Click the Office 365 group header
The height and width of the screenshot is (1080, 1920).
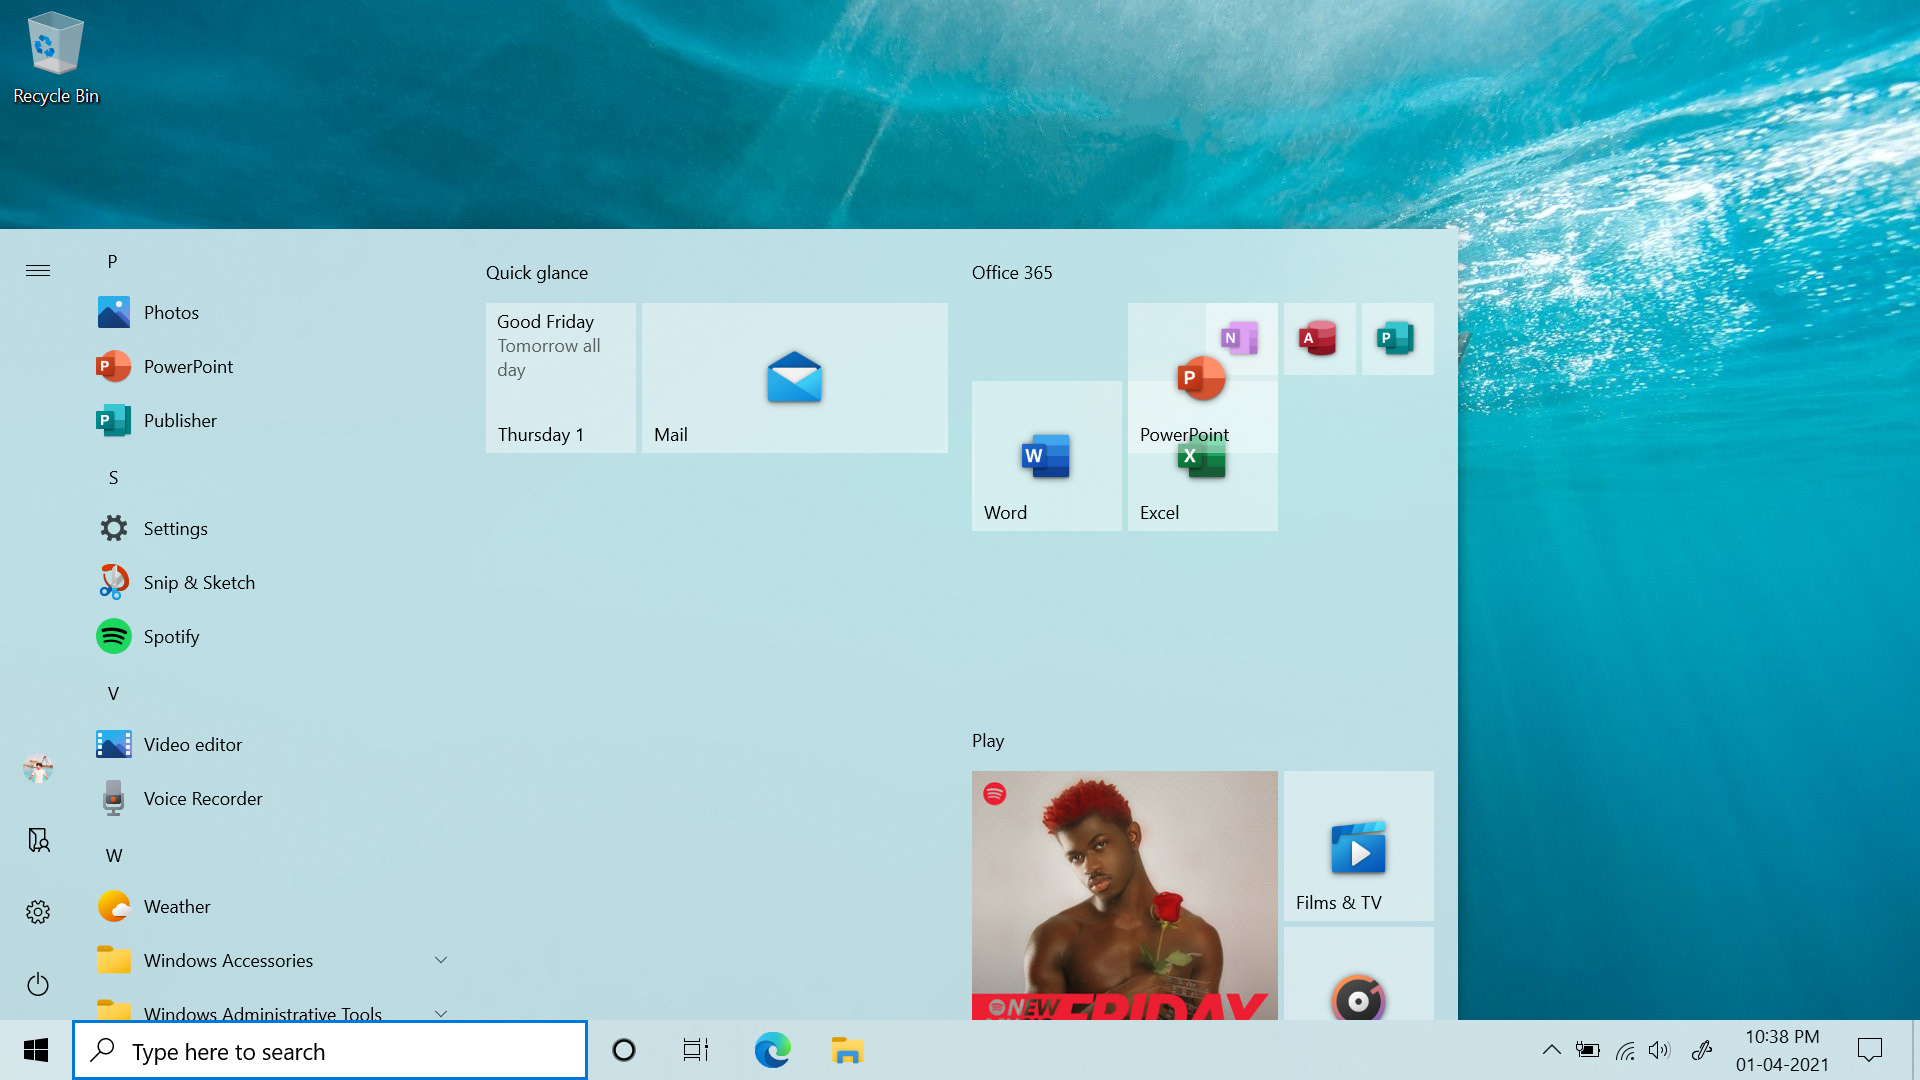(x=1012, y=273)
